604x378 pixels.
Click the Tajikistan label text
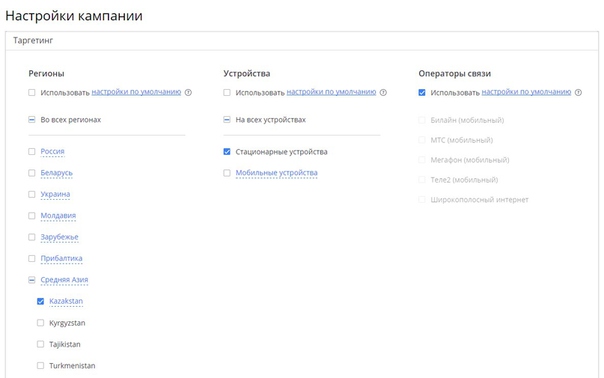(65, 344)
